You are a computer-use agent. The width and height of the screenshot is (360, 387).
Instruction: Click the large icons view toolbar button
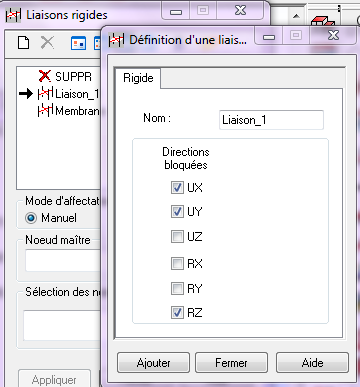coord(79,43)
